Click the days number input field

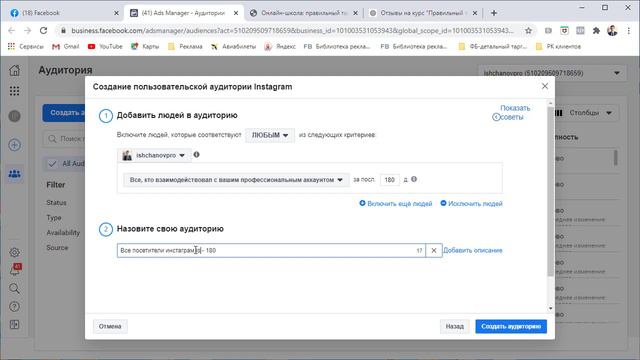point(389,180)
